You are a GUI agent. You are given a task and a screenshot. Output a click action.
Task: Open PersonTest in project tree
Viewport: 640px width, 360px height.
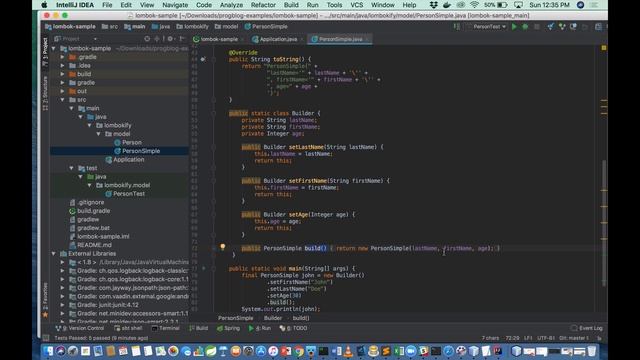click(124, 194)
